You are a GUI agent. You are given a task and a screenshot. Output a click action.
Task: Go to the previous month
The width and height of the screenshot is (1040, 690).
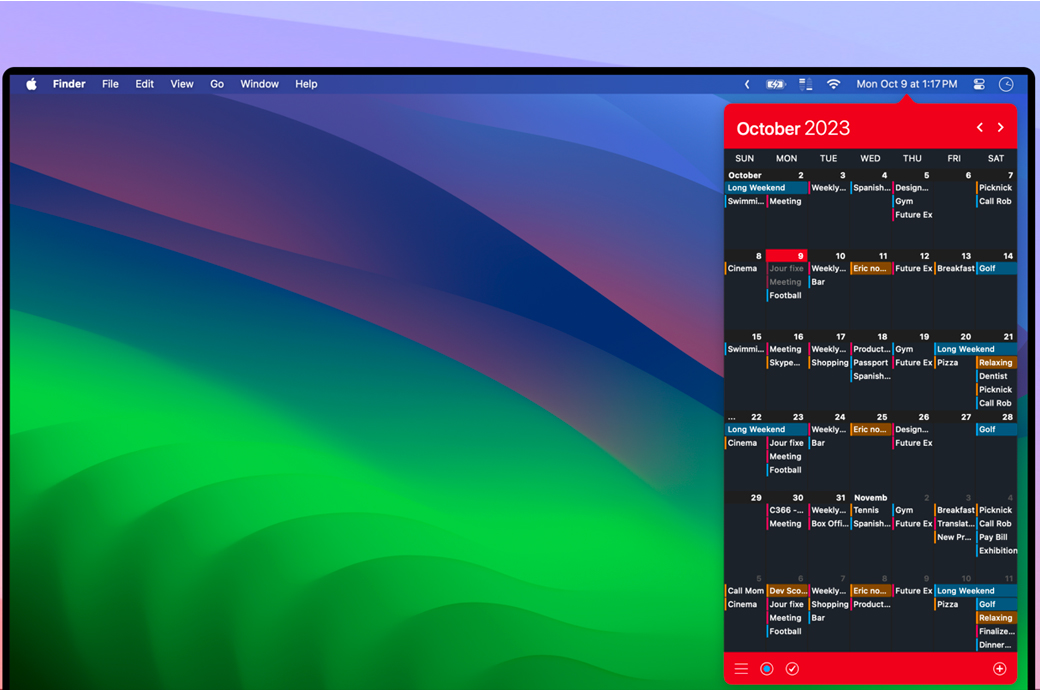(980, 128)
